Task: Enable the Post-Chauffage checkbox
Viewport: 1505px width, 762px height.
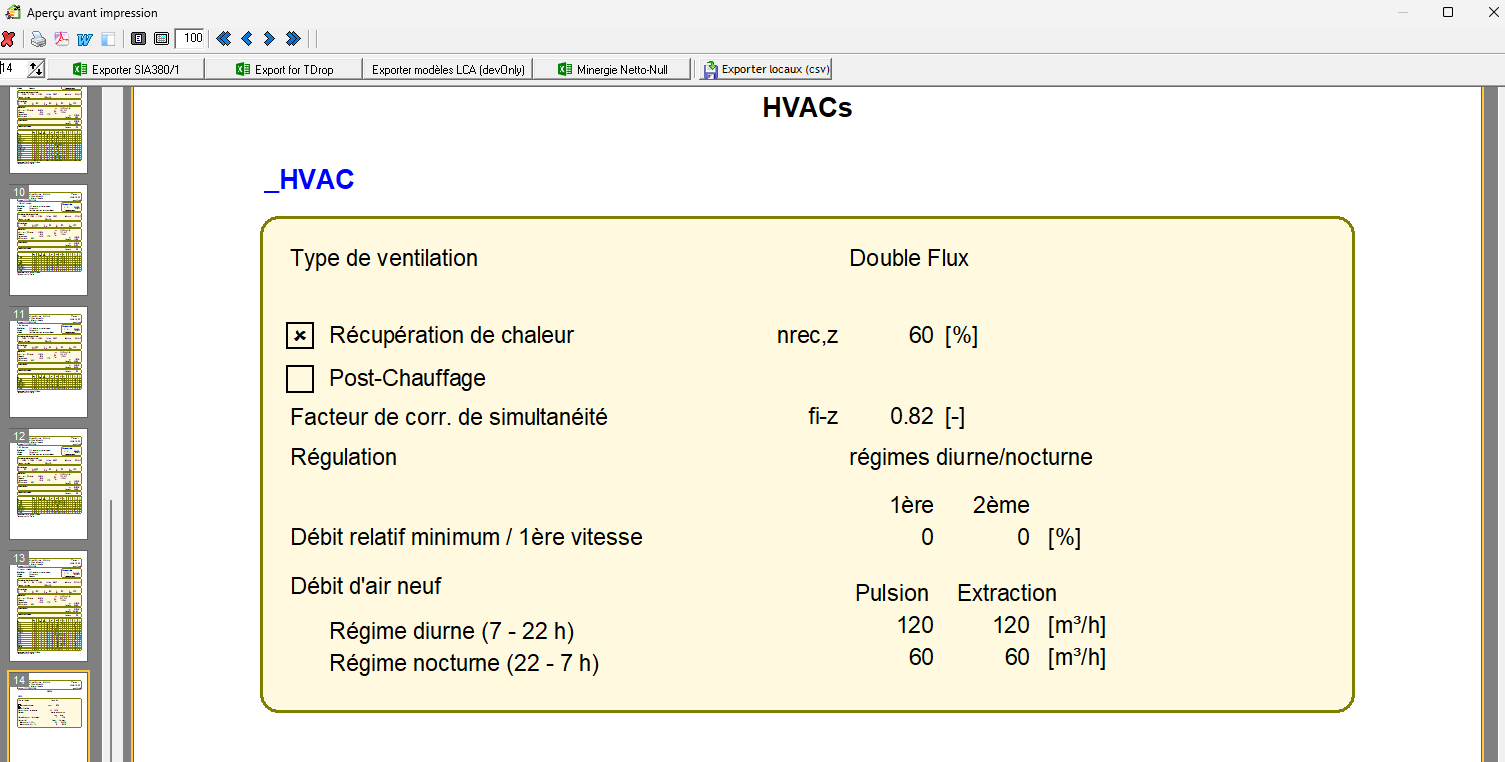Action: click(300, 379)
